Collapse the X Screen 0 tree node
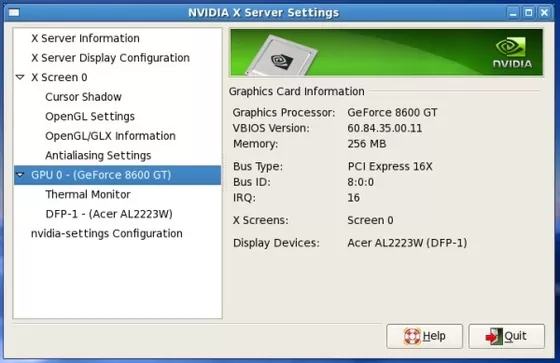The height and width of the screenshot is (363, 560). coord(20,77)
